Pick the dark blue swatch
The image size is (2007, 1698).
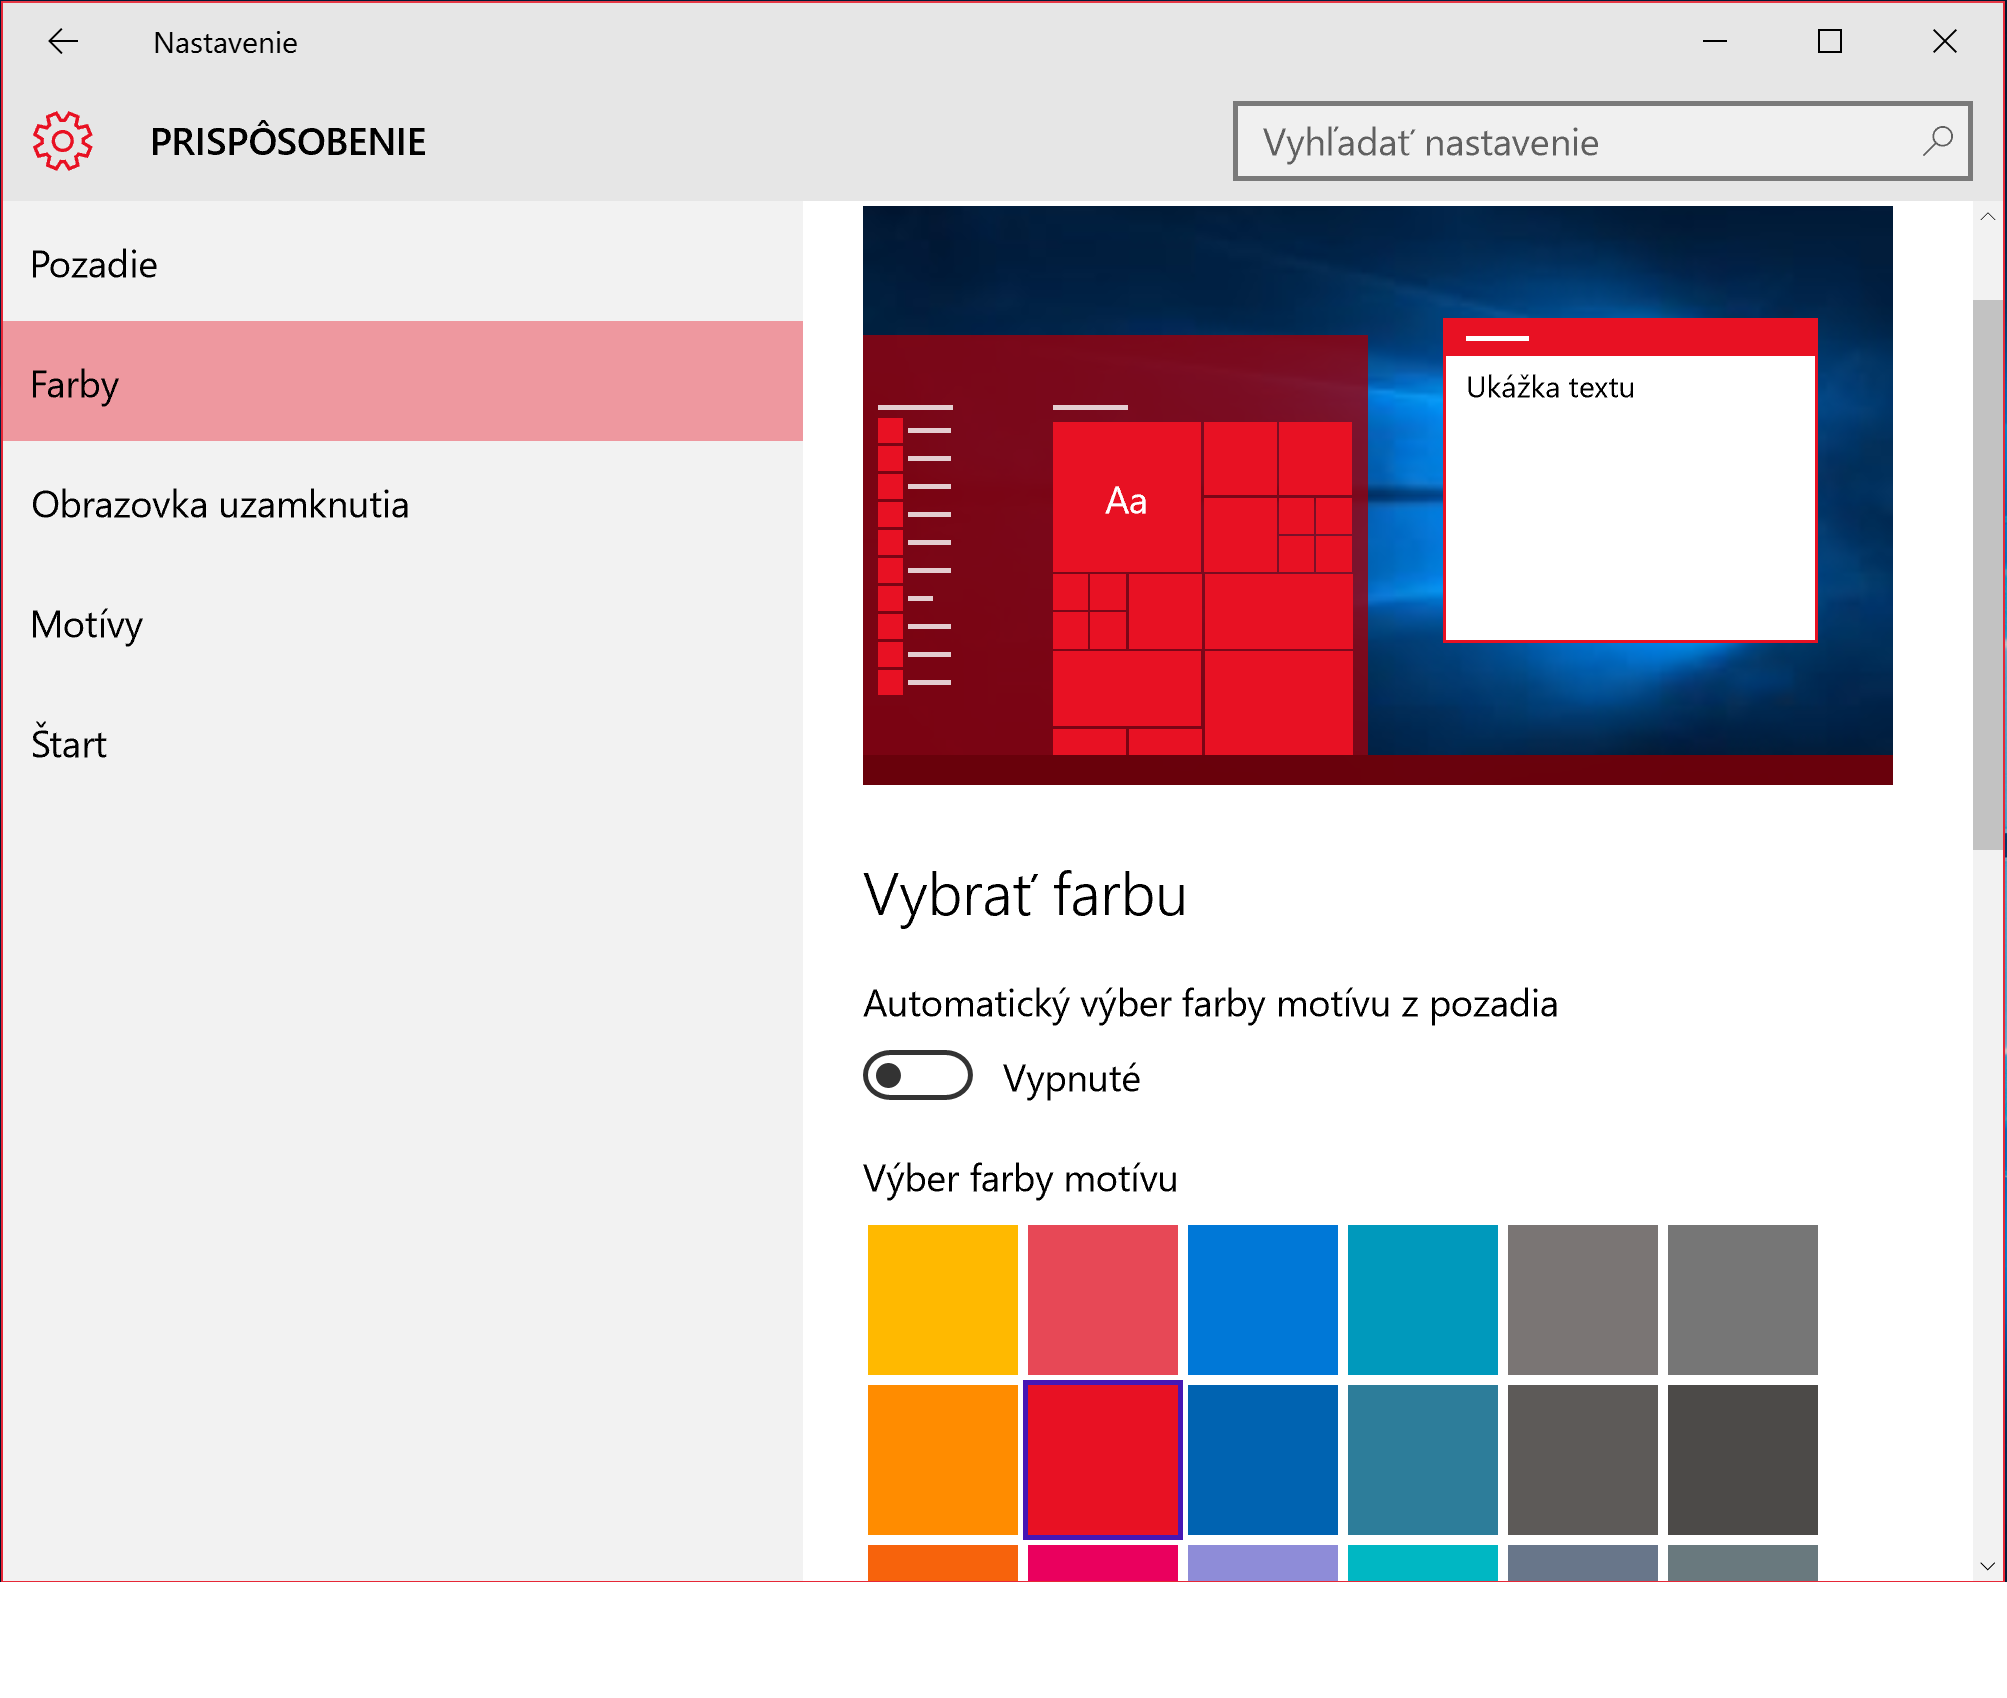[x=1263, y=1460]
